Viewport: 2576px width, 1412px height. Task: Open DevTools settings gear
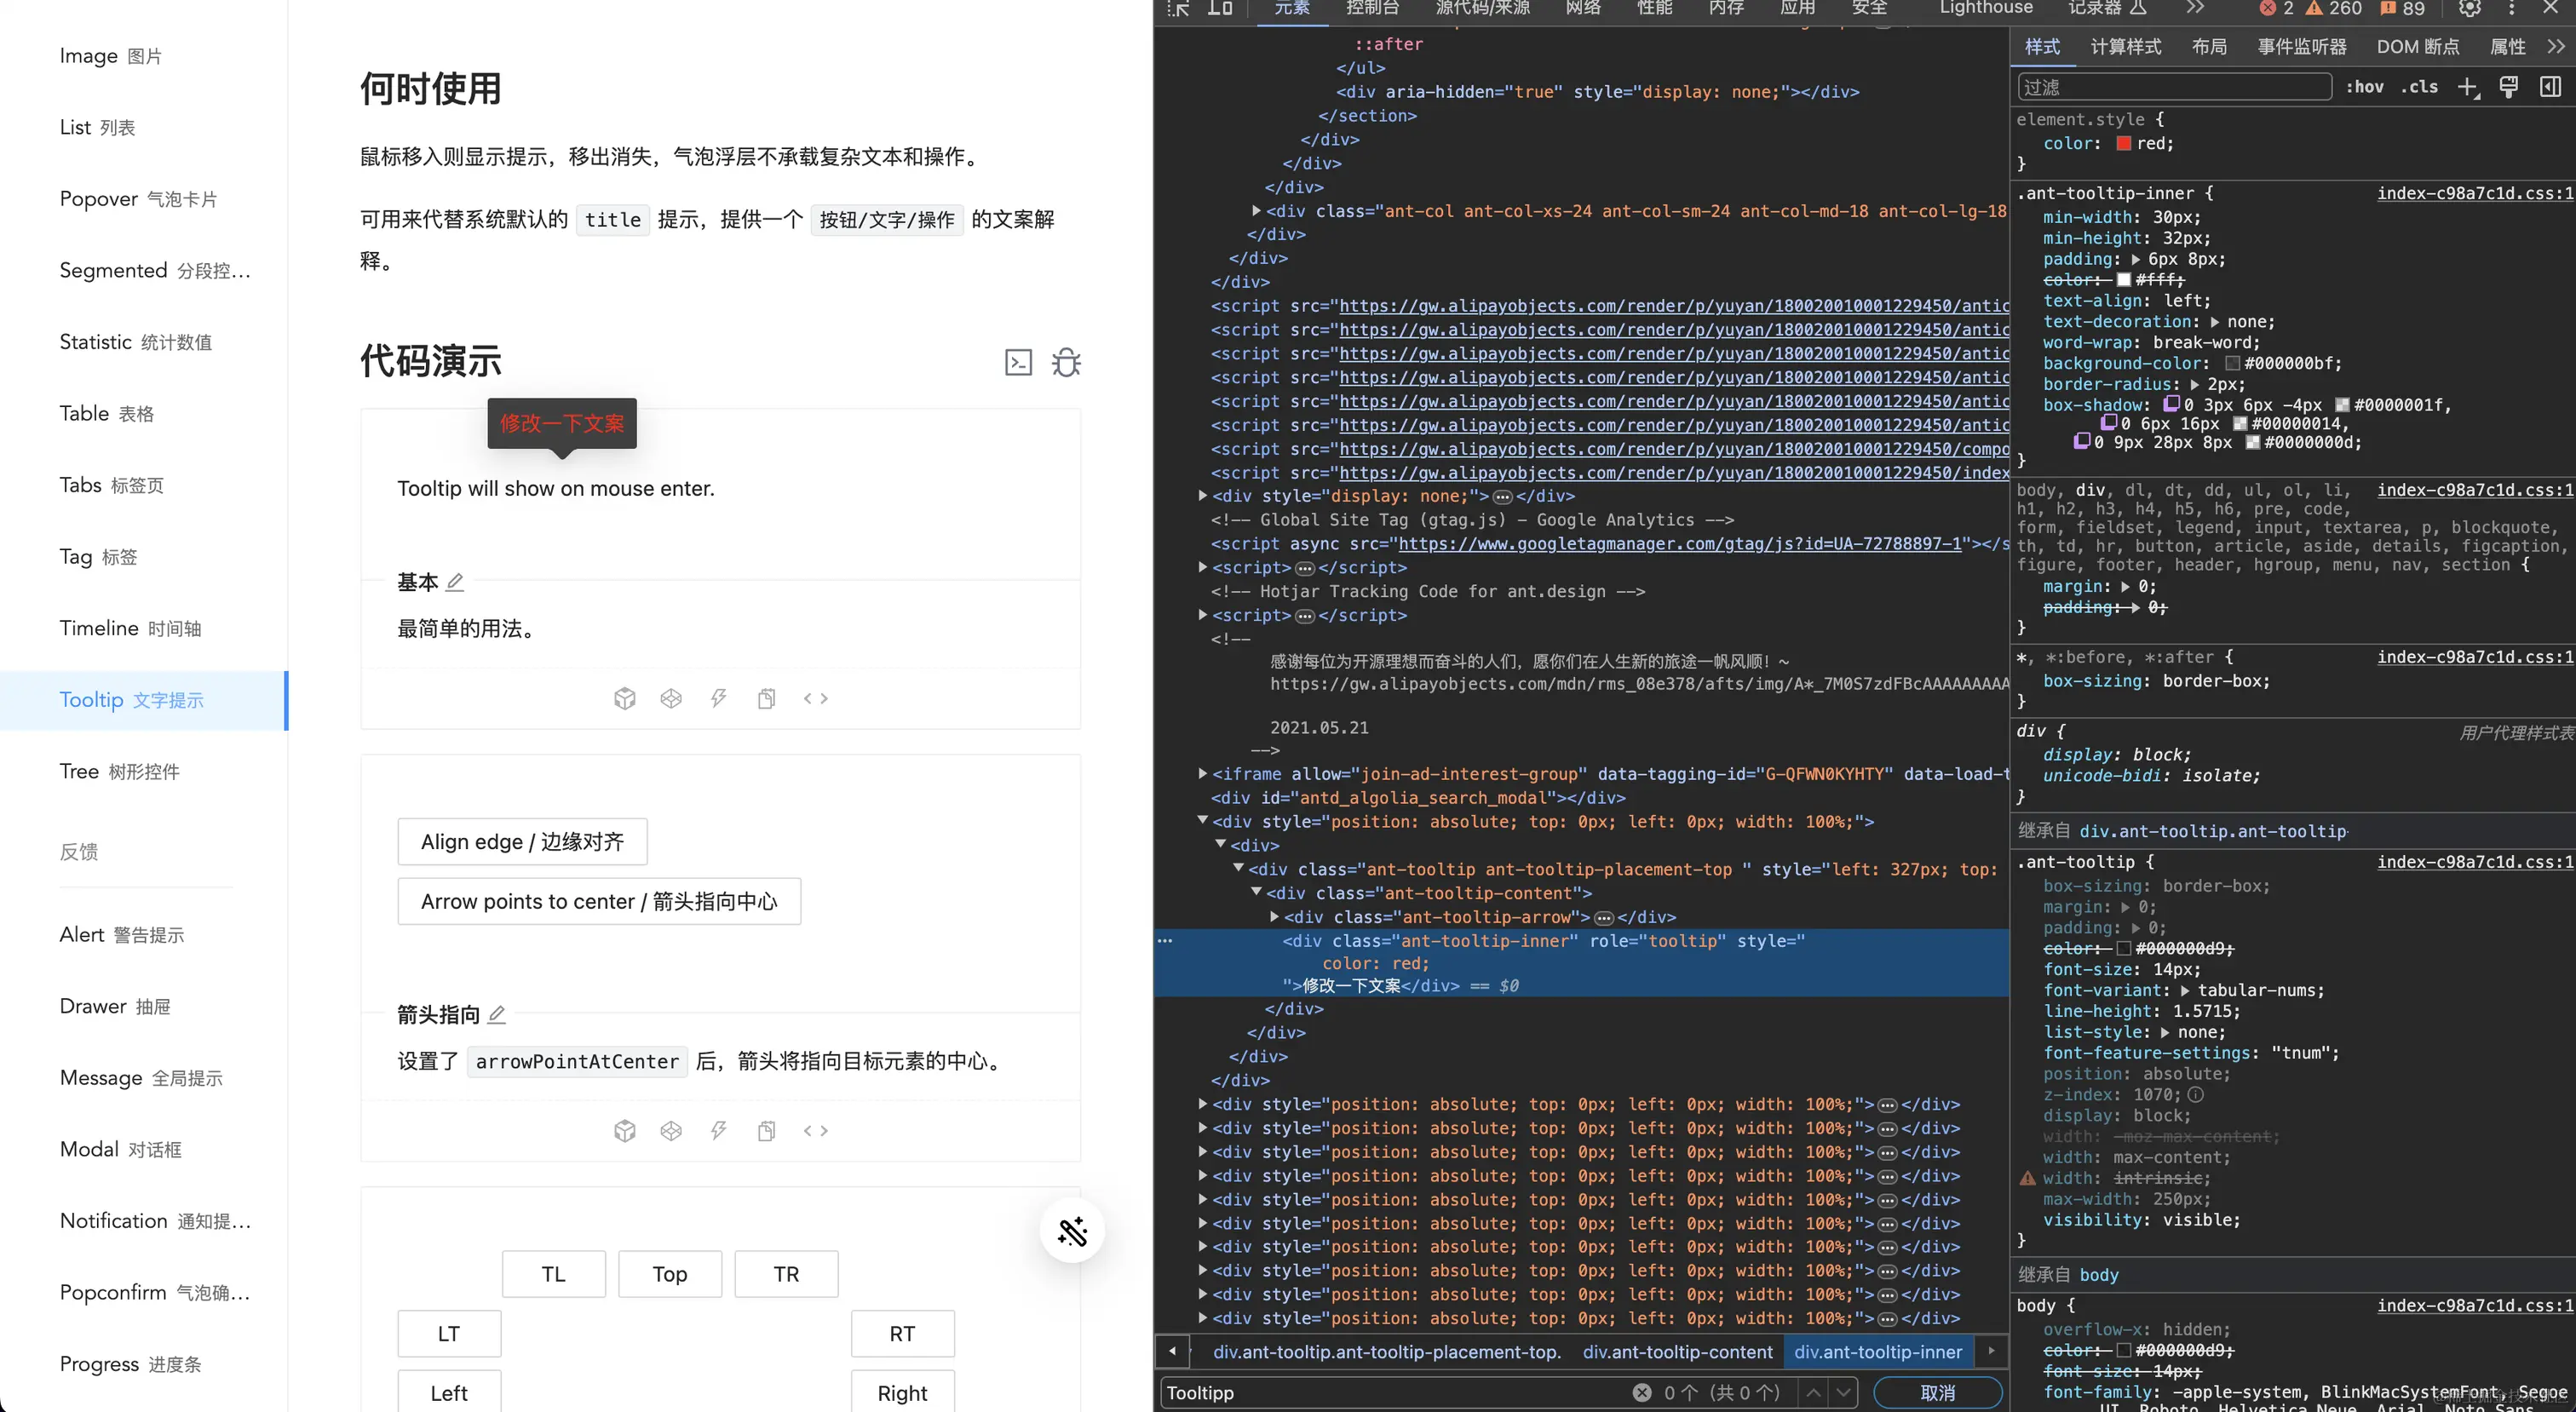coord(2469,8)
